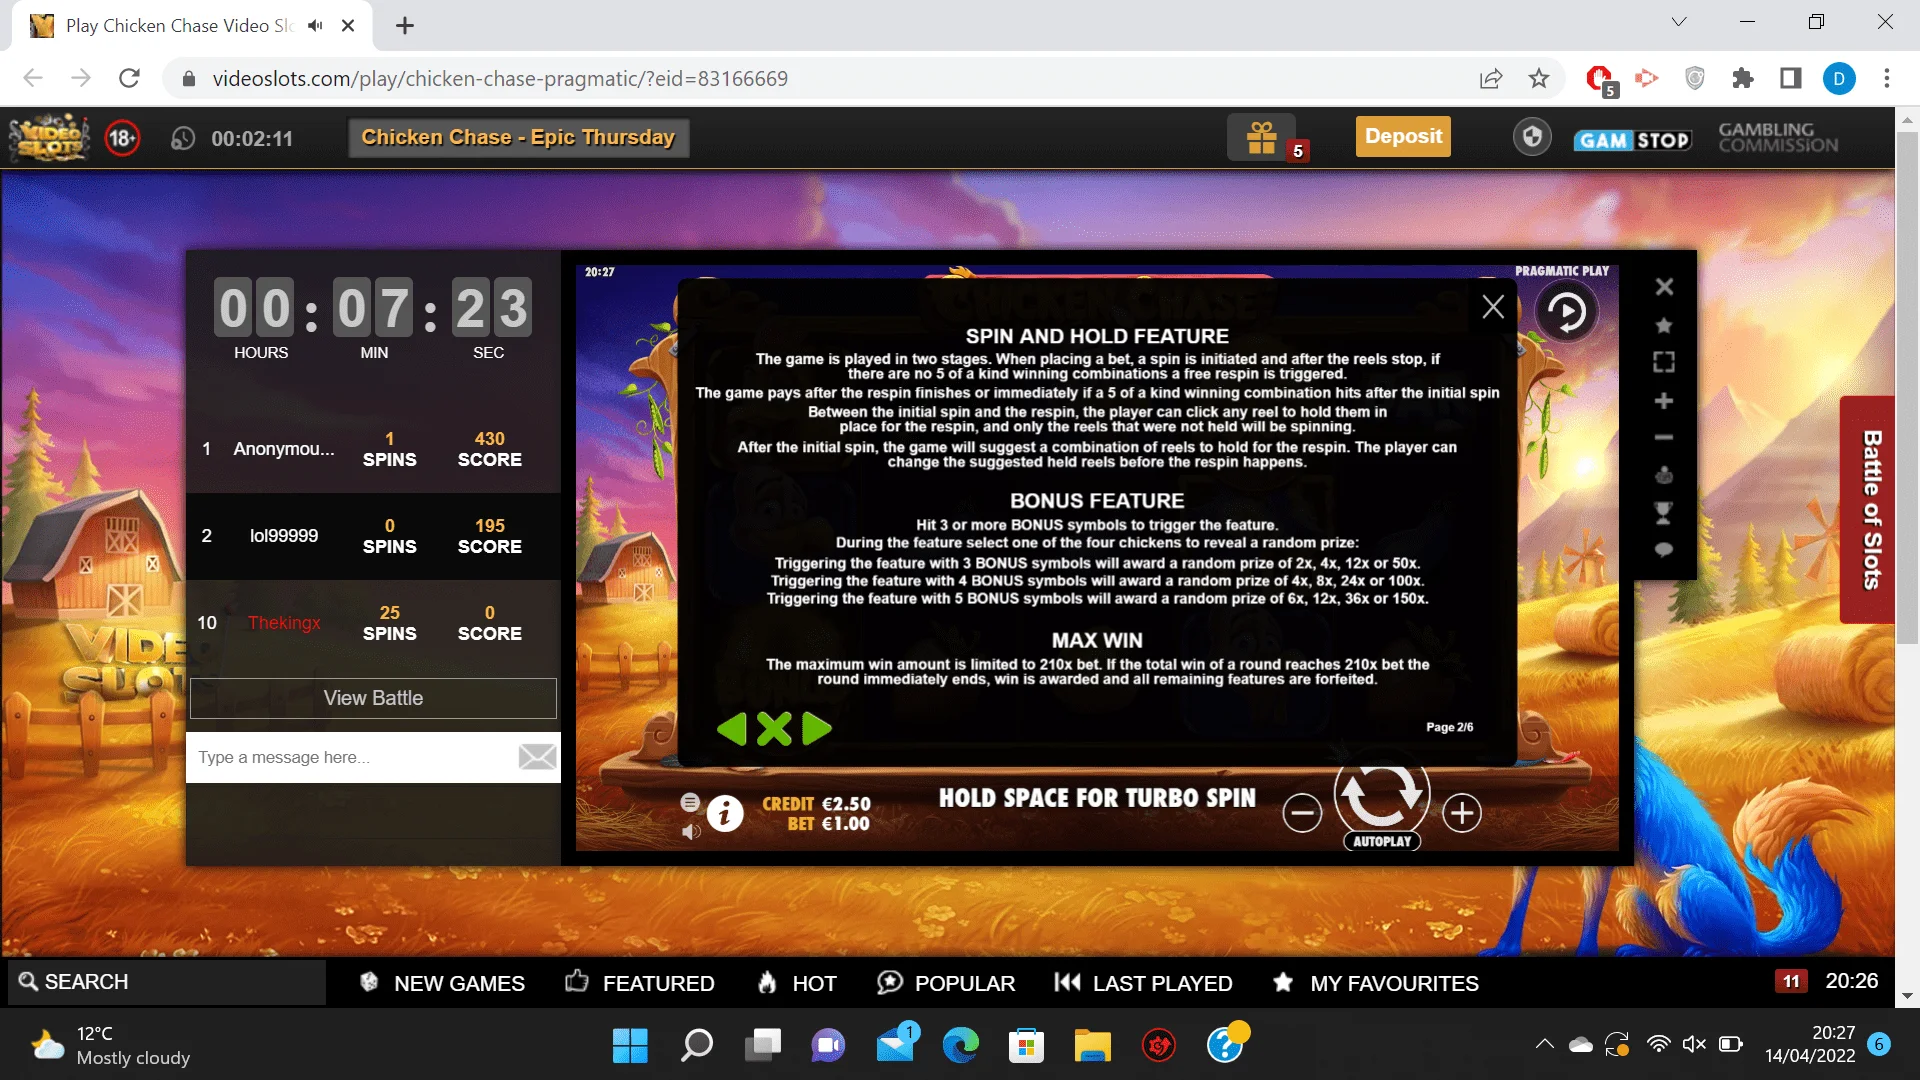The width and height of the screenshot is (1920, 1080).
Task: Increase the bet with plus button
Action: pyautogui.click(x=1462, y=813)
